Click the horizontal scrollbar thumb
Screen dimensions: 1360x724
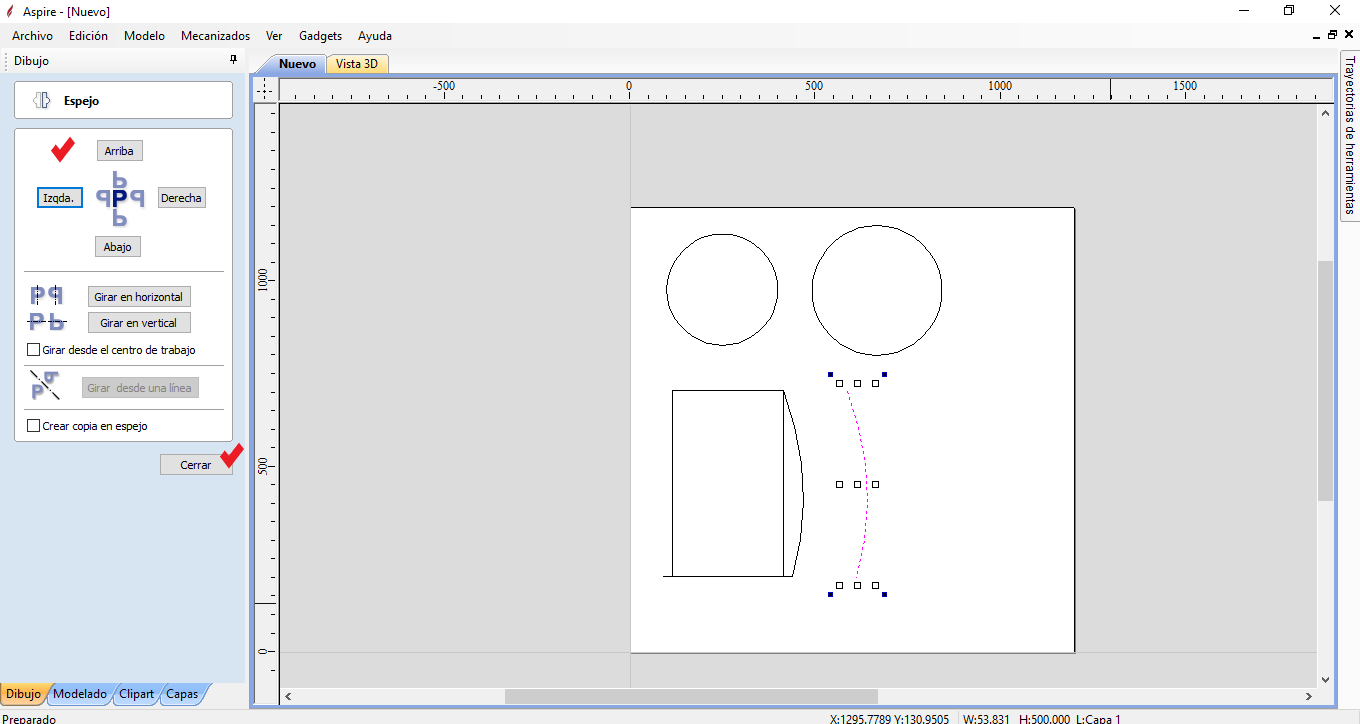(691, 696)
